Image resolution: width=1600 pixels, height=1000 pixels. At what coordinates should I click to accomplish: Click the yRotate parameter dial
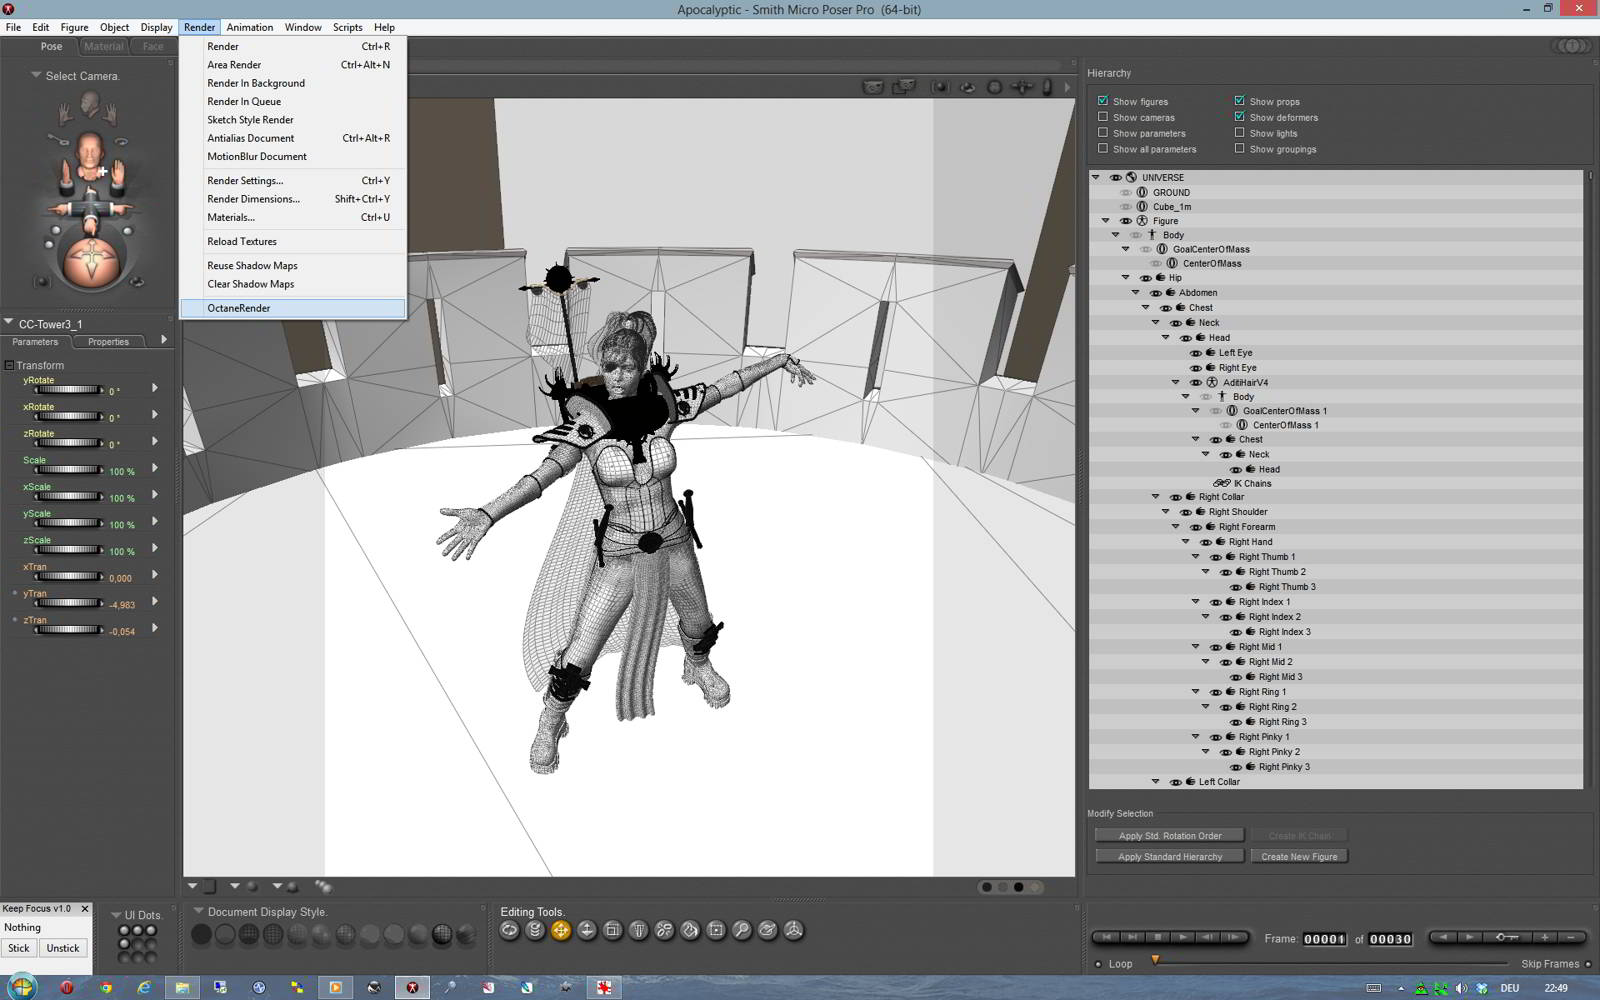68,390
